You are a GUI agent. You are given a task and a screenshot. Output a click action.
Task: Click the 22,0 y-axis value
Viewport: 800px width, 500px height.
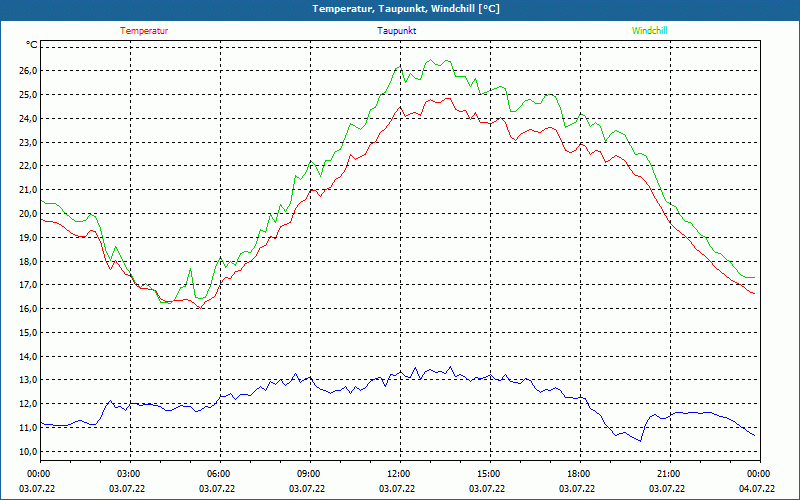tap(29, 166)
